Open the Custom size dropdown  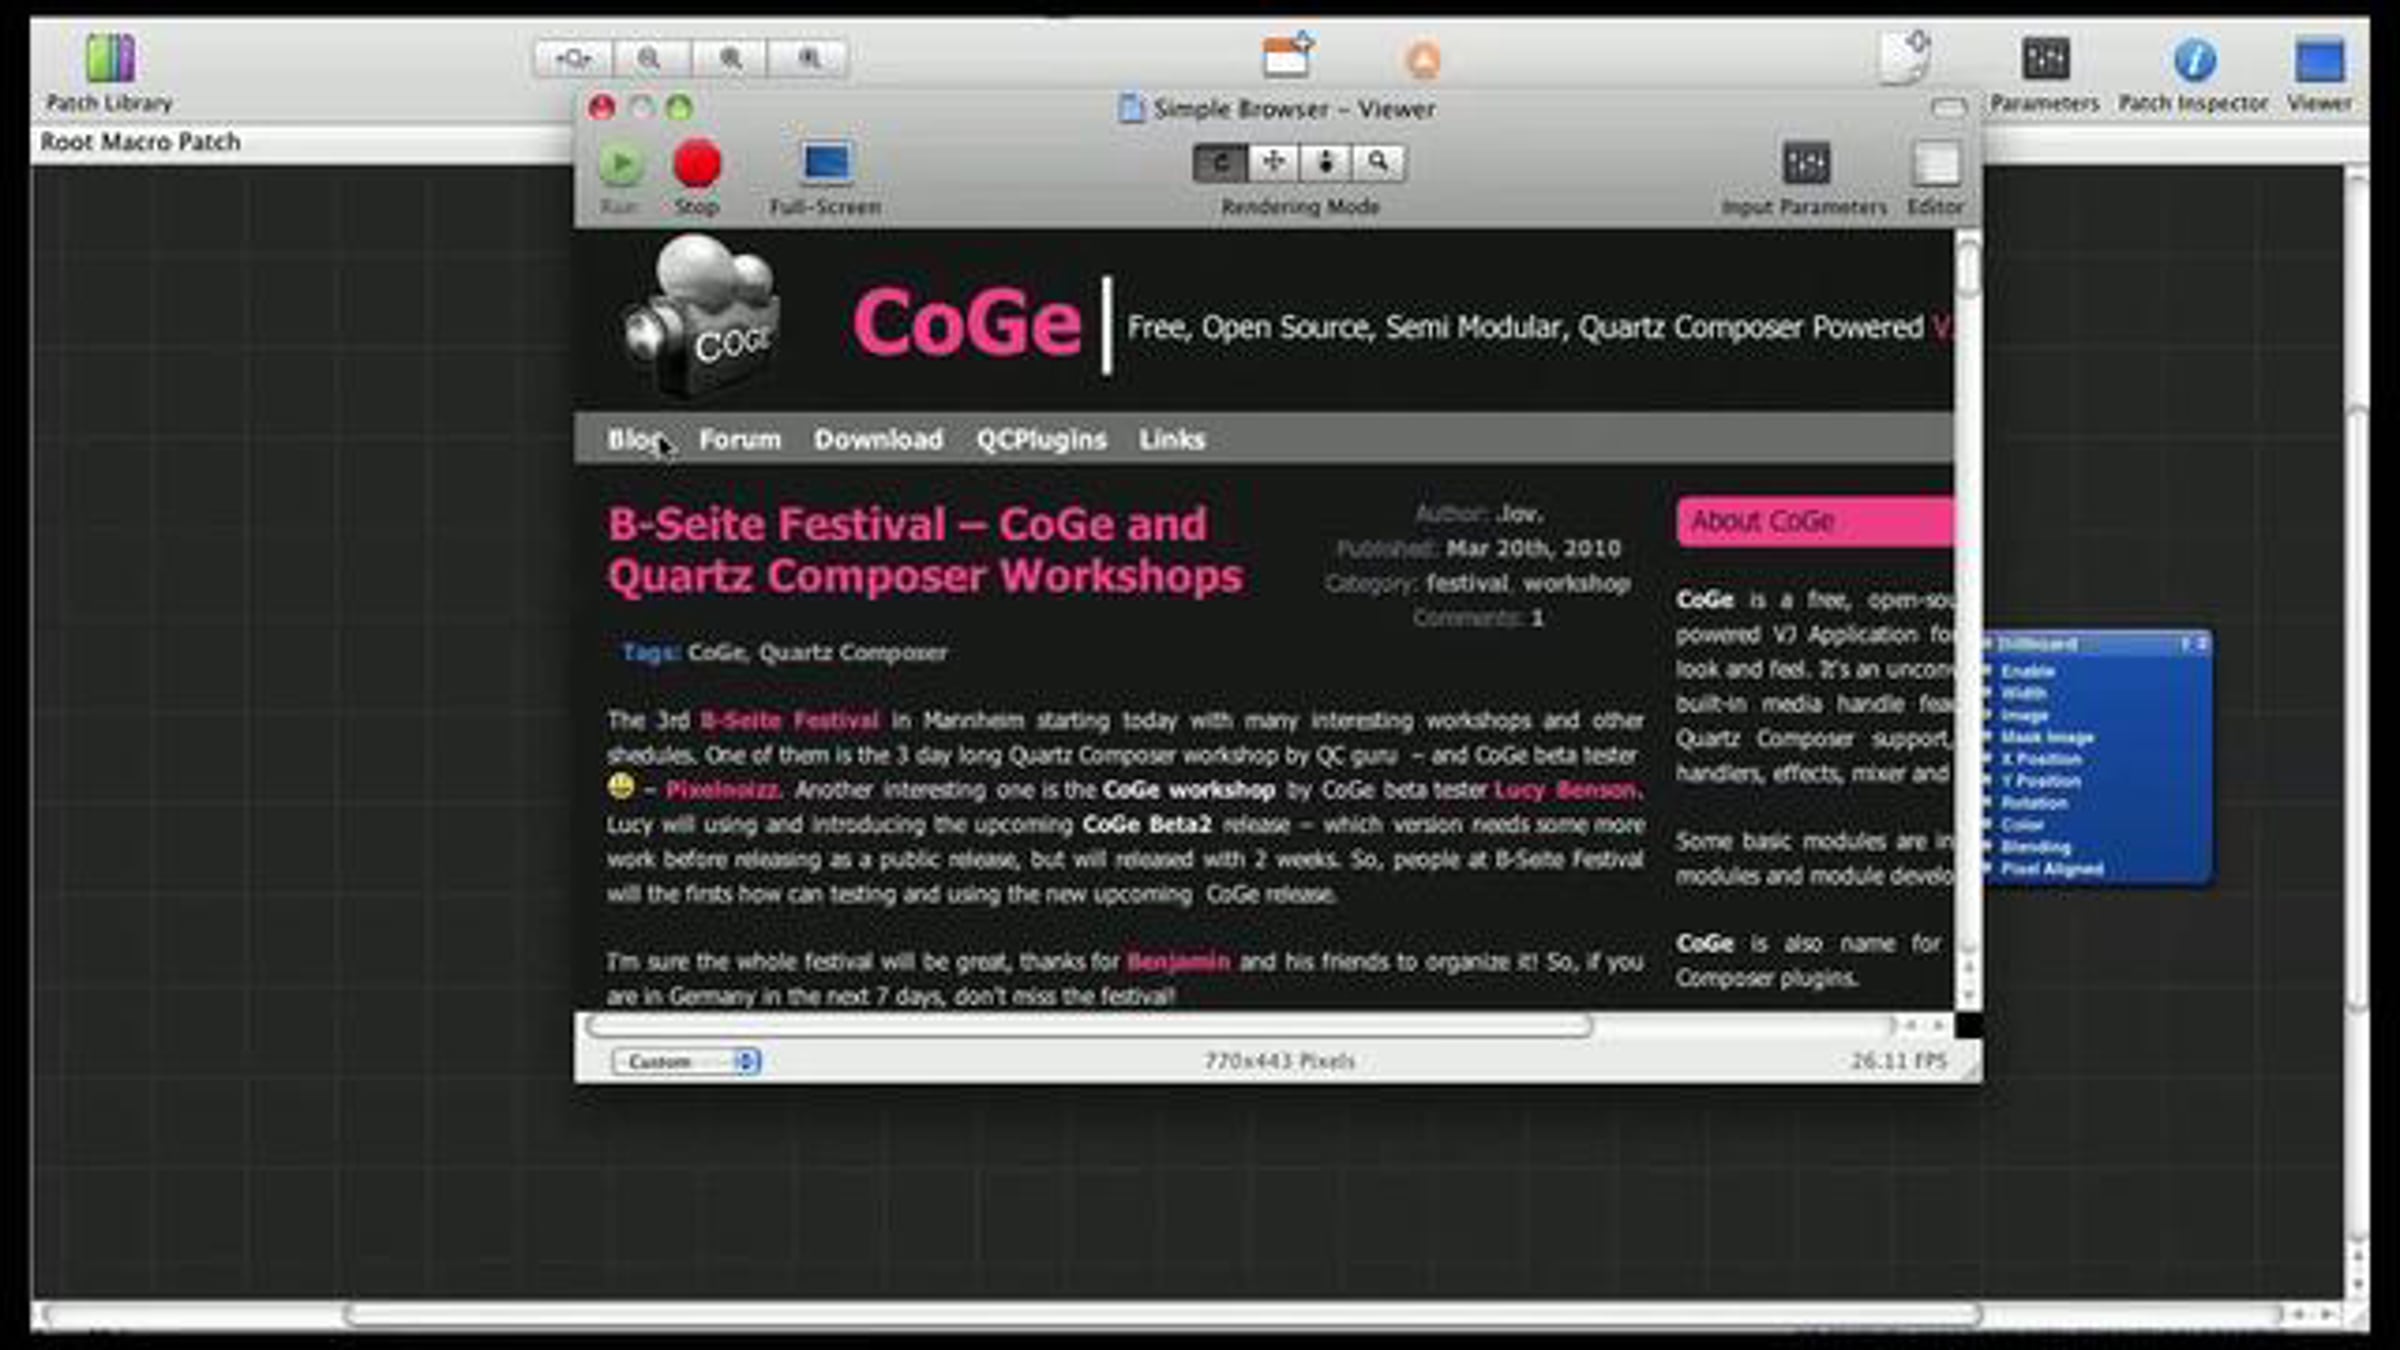686,1061
